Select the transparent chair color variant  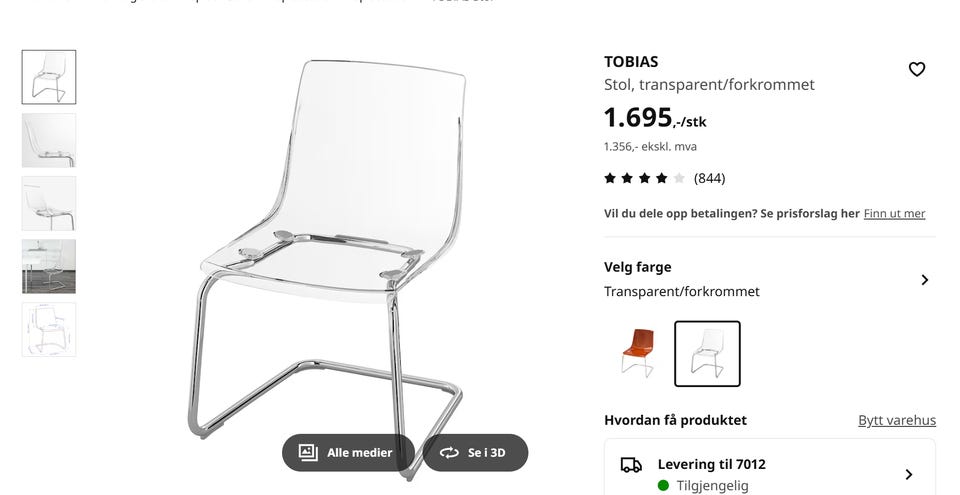pyautogui.click(x=707, y=353)
